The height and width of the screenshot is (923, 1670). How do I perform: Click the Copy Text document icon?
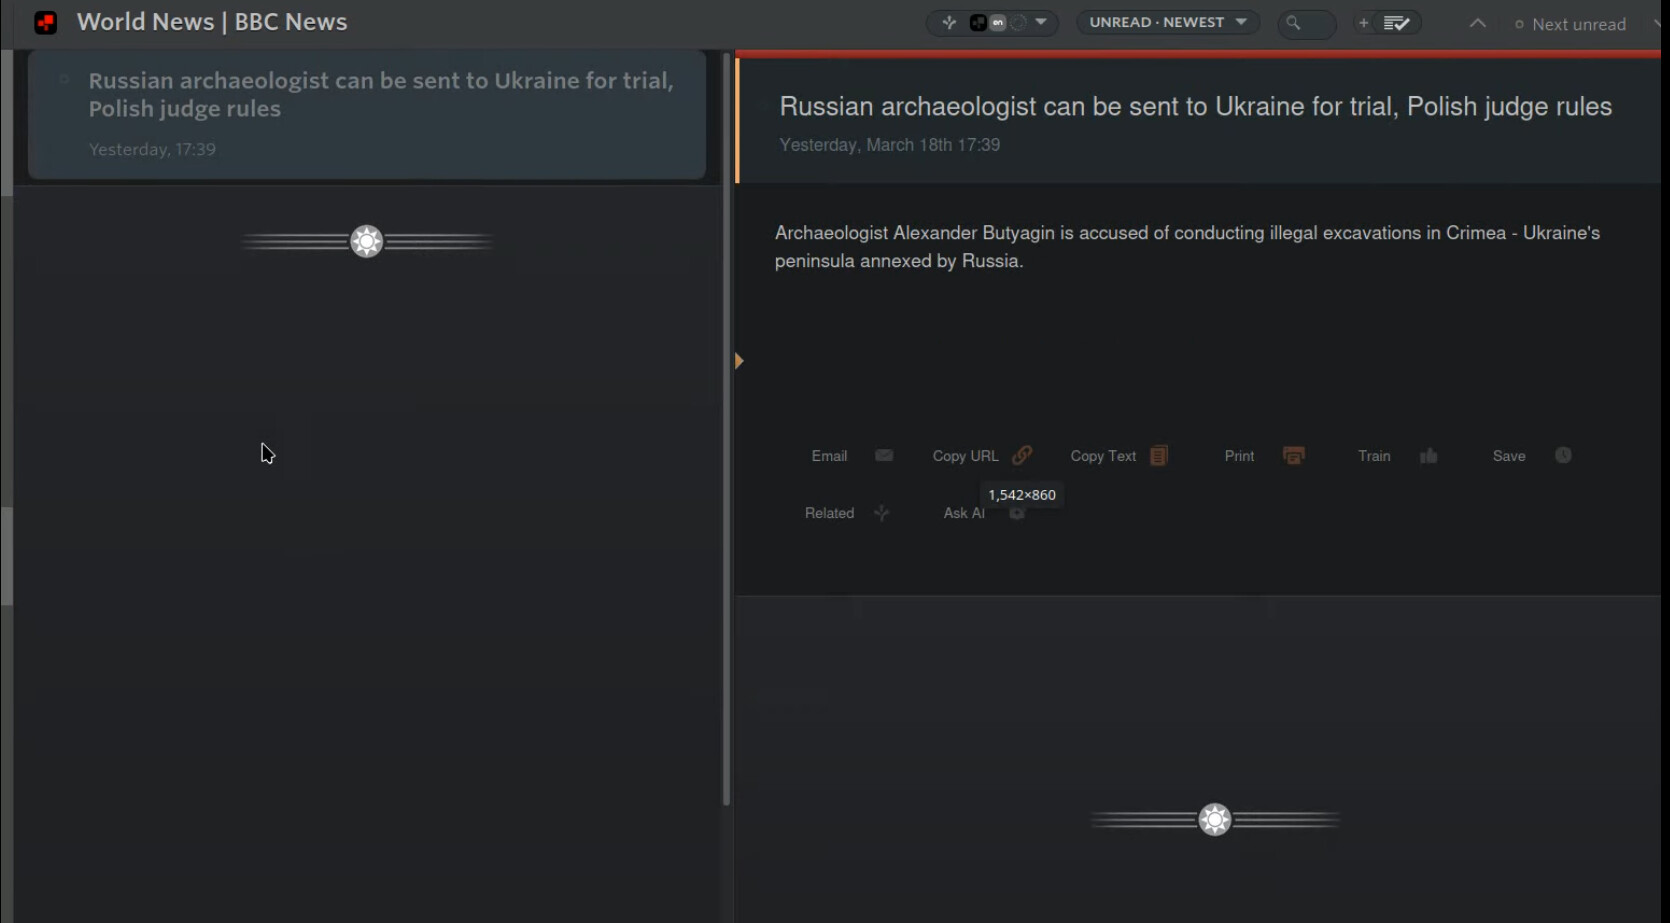coord(1158,456)
